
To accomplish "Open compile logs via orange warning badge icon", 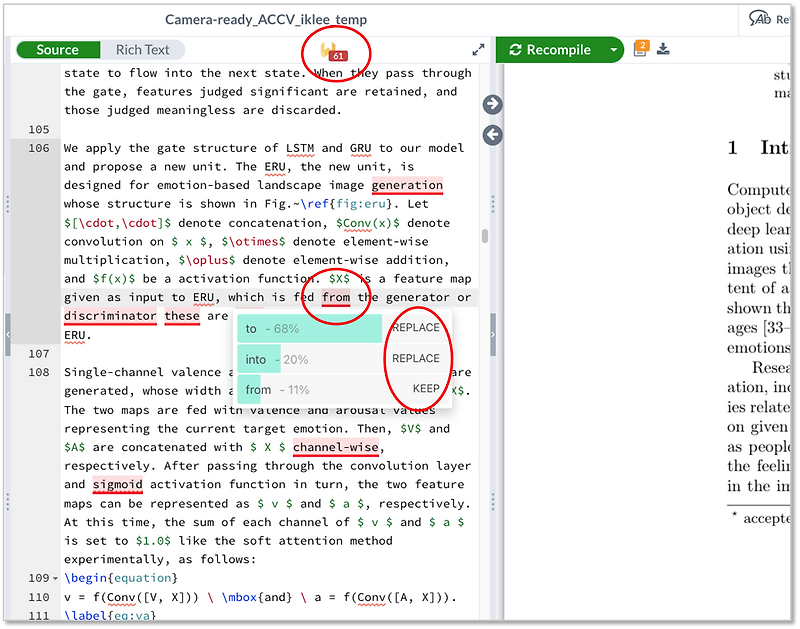I will pos(641,48).
